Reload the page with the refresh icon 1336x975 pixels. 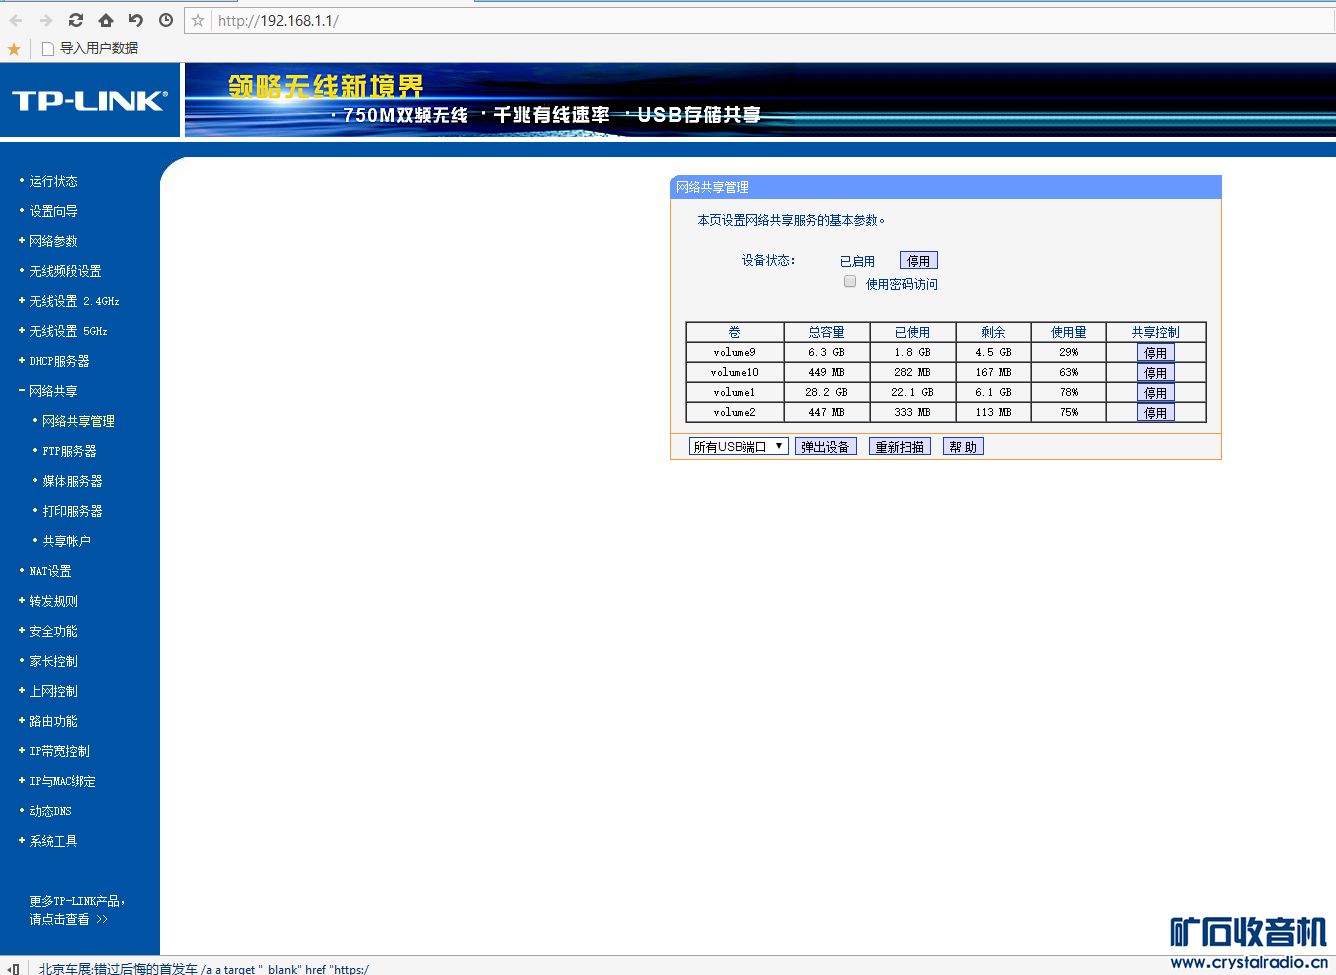tap(76, 20)
